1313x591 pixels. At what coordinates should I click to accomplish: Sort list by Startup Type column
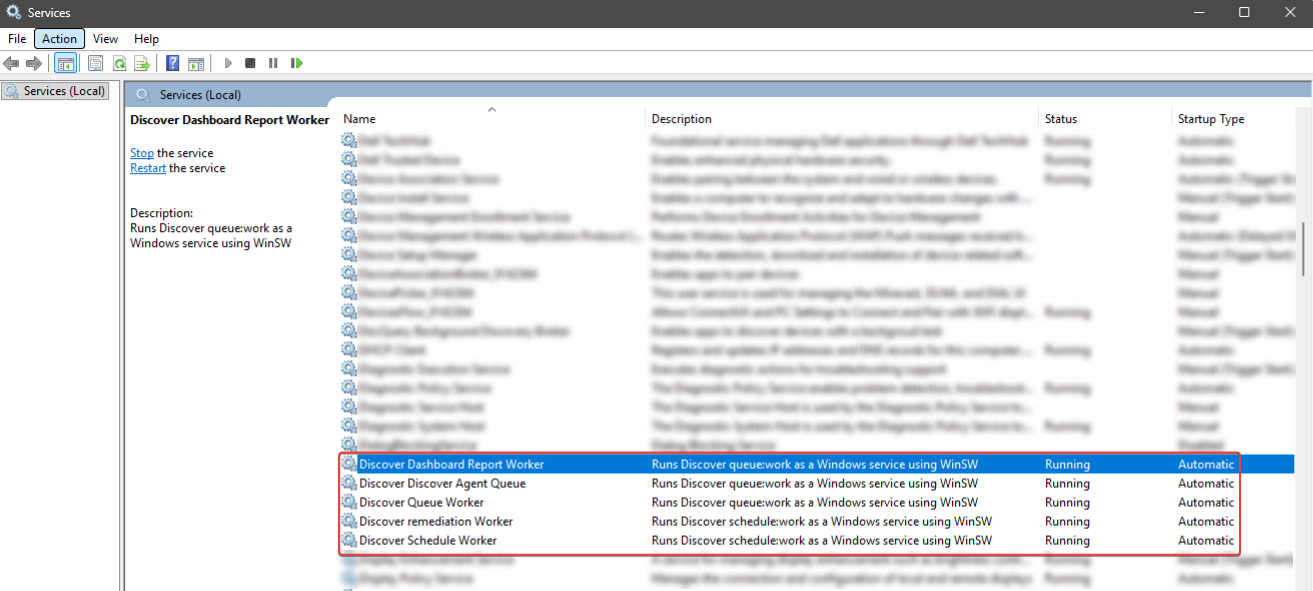1210,119
